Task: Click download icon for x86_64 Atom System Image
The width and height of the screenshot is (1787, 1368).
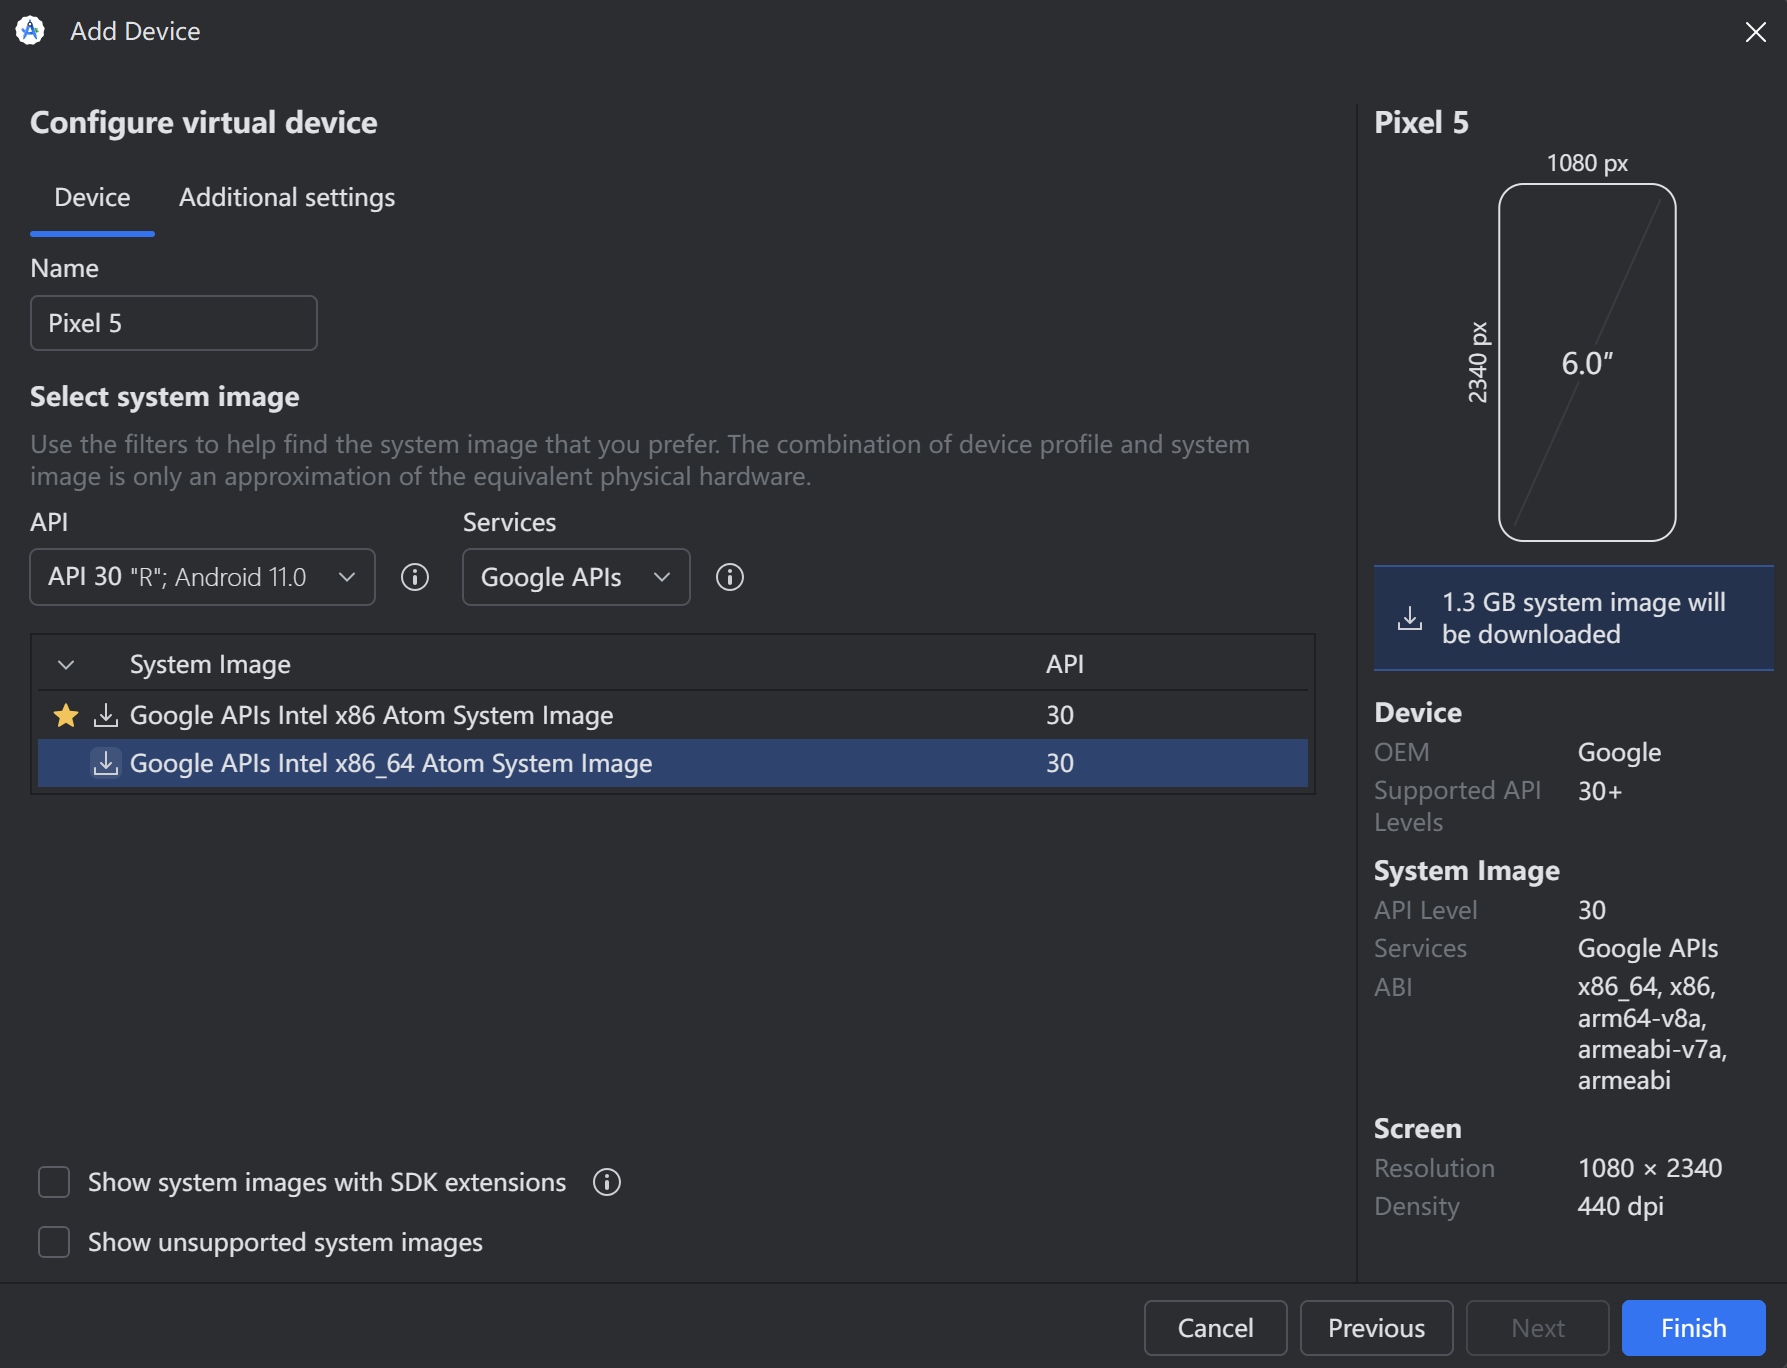Action: (x=105, y=763)
